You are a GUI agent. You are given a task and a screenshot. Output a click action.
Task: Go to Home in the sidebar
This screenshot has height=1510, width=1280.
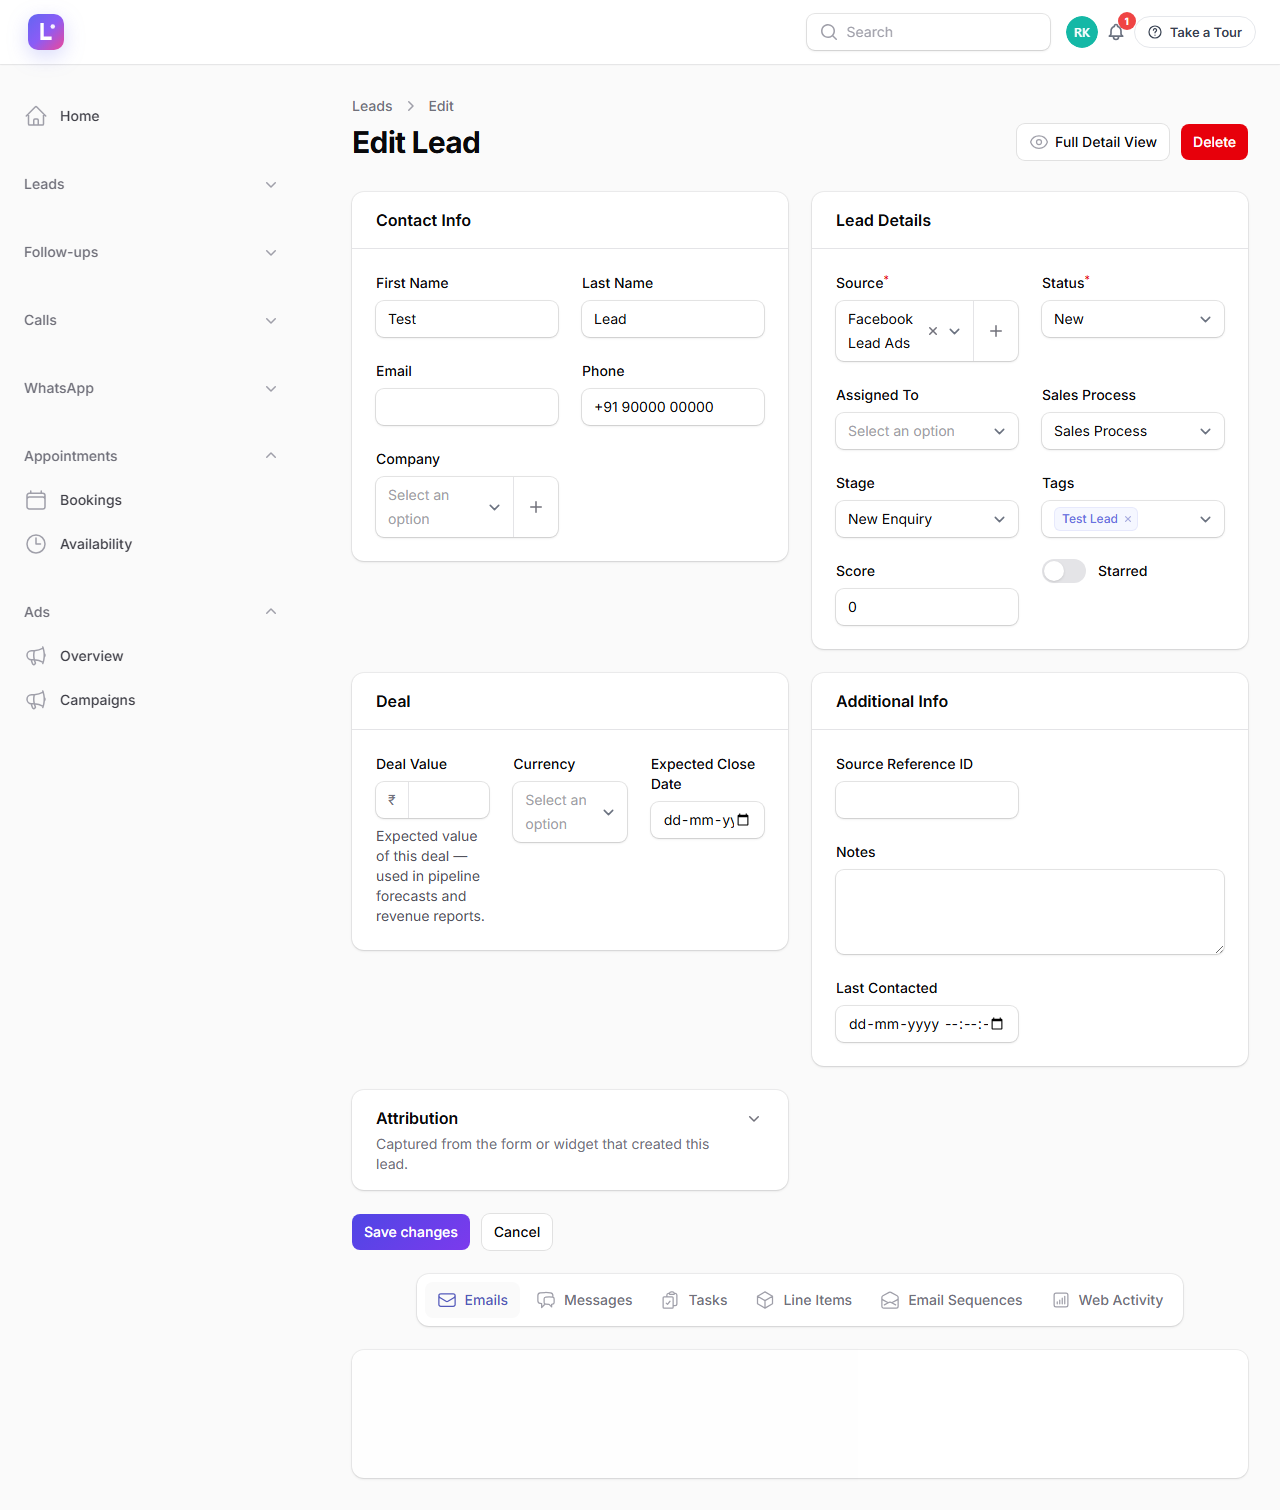point(150,116)
